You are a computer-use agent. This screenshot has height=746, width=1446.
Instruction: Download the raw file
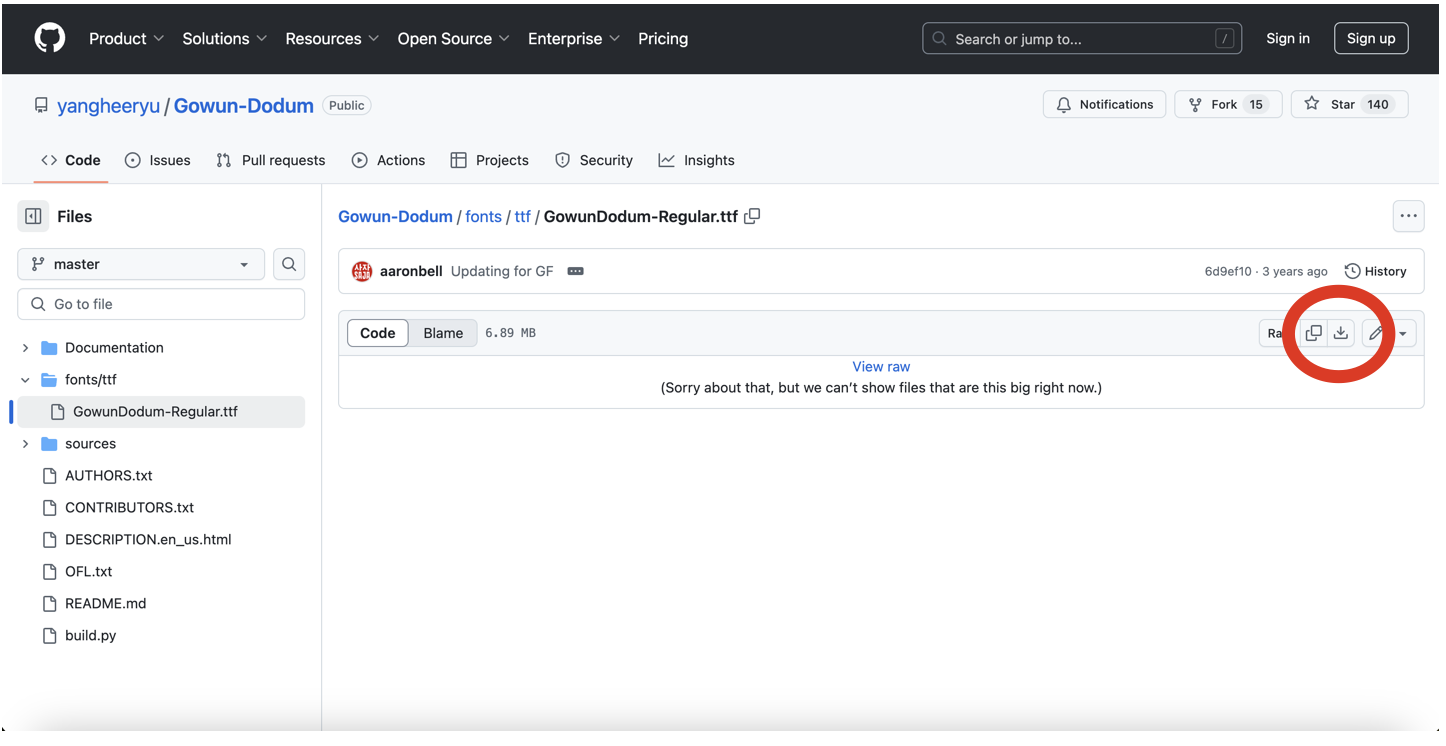pos(1341,333)
